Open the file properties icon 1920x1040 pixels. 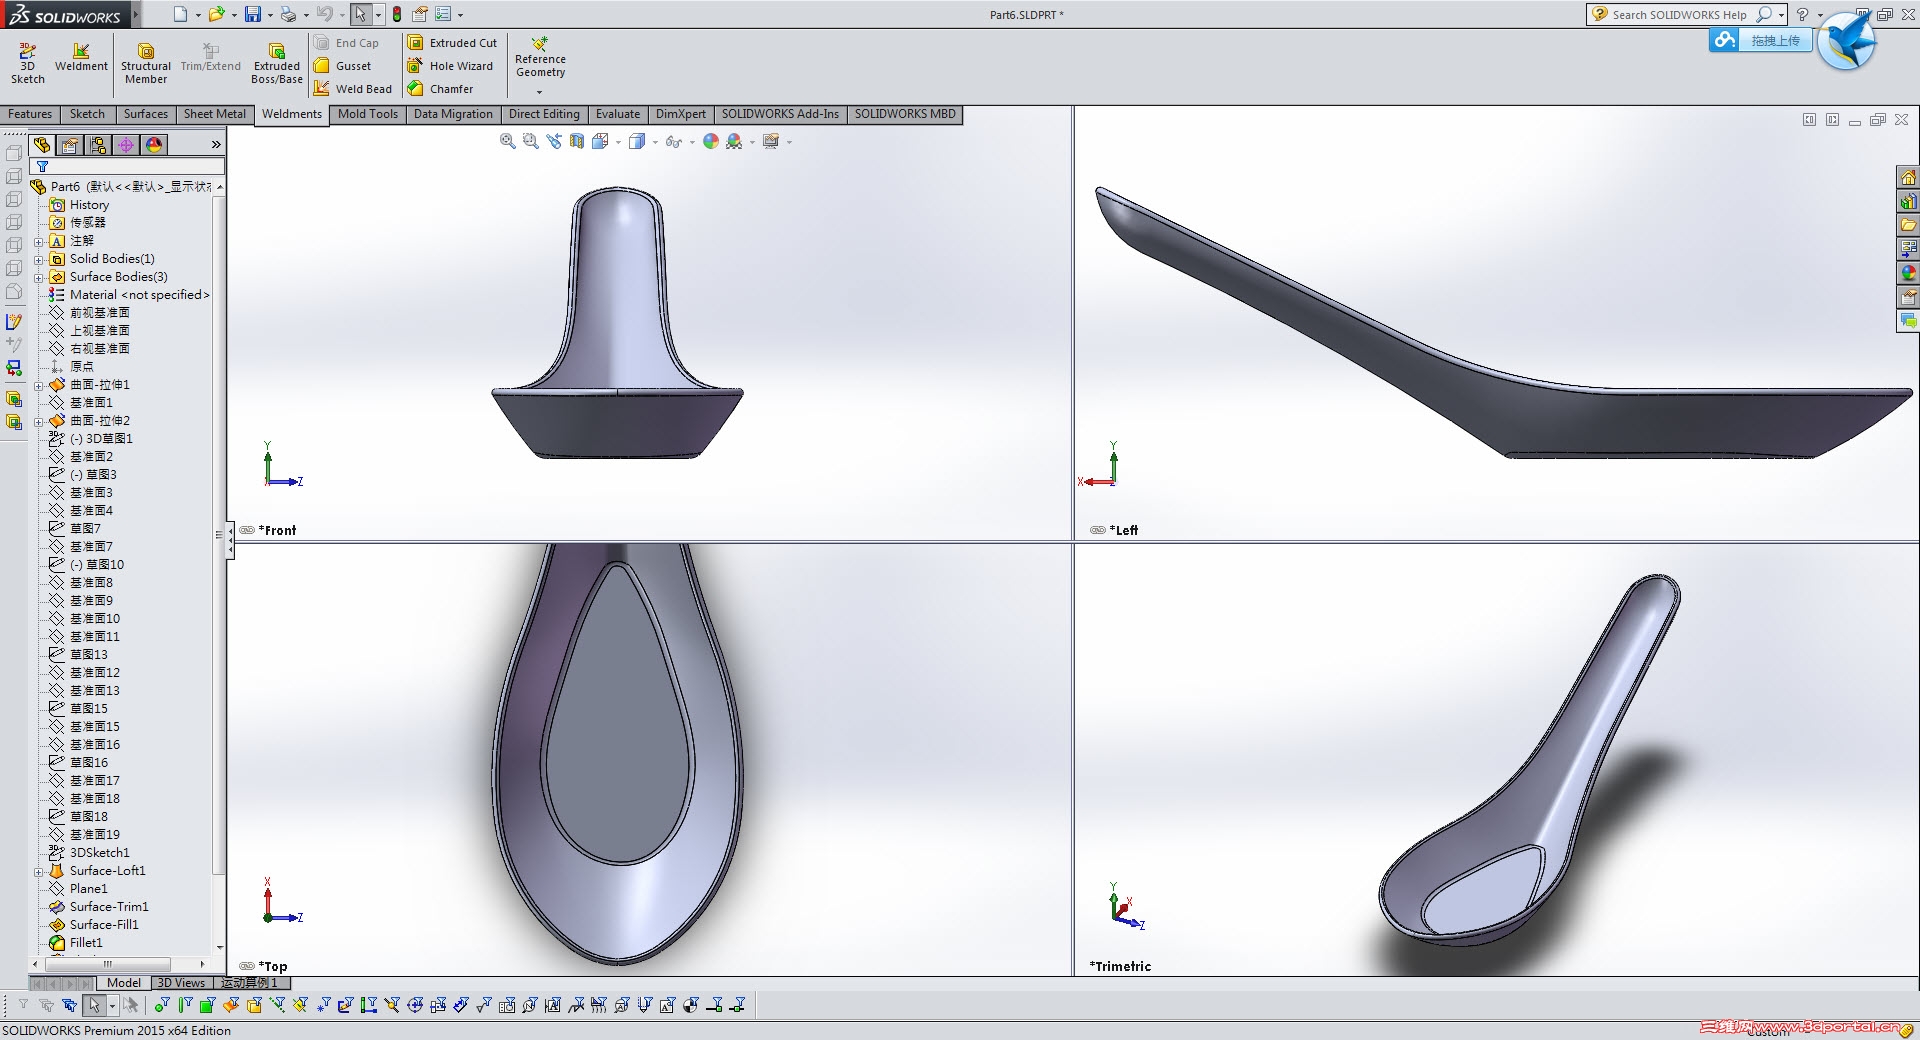[x=420, y=14]
